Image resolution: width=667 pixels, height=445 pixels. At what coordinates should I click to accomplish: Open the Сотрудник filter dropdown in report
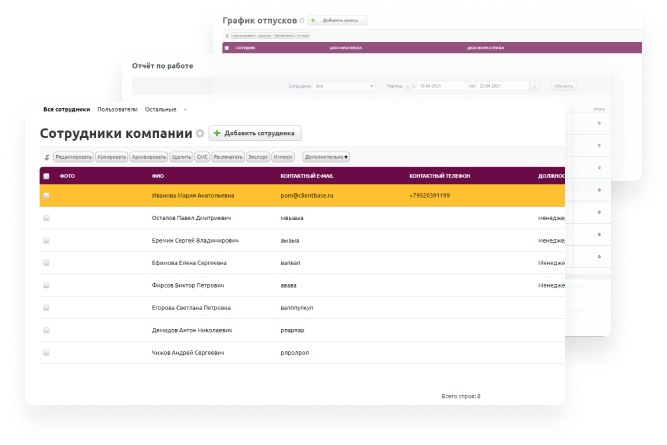pos(344,86)
